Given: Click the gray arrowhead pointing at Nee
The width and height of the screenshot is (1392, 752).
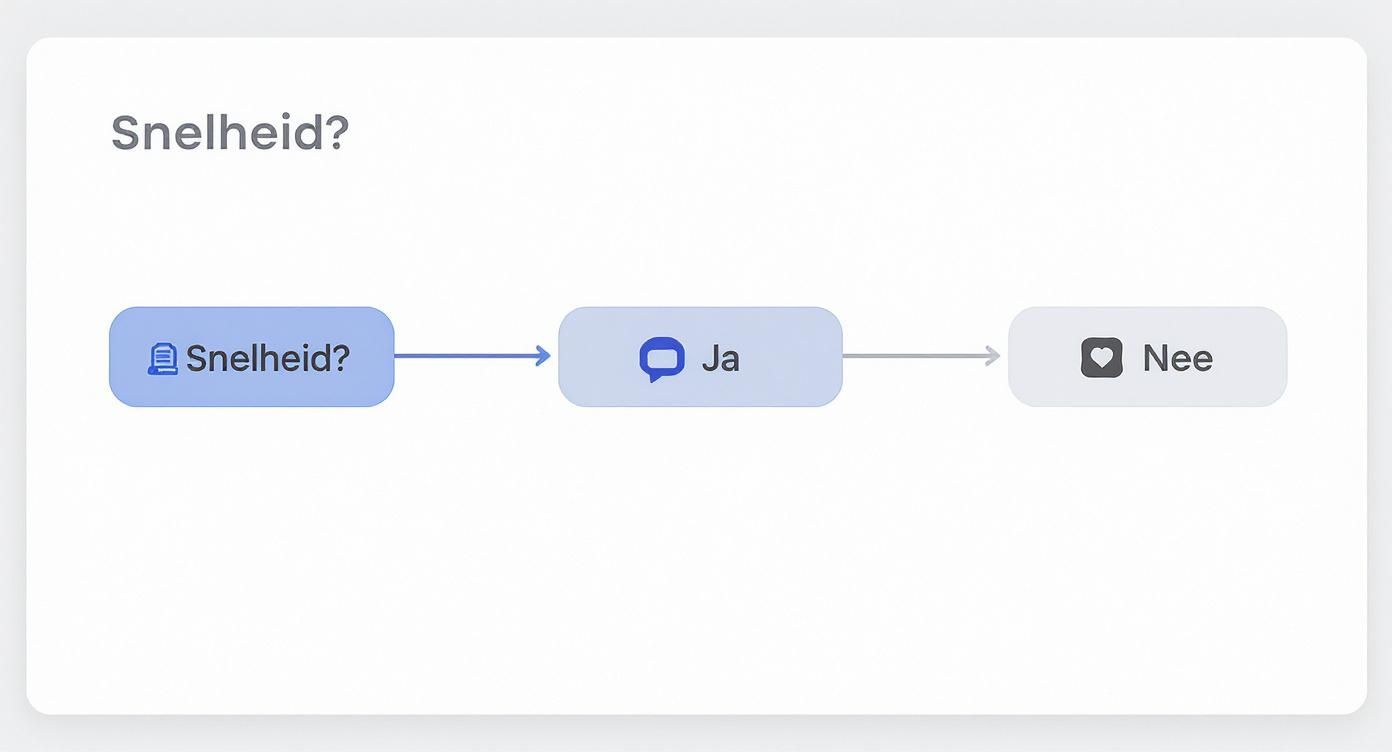Looking at the screenshot, I should [x=992, y=356].
